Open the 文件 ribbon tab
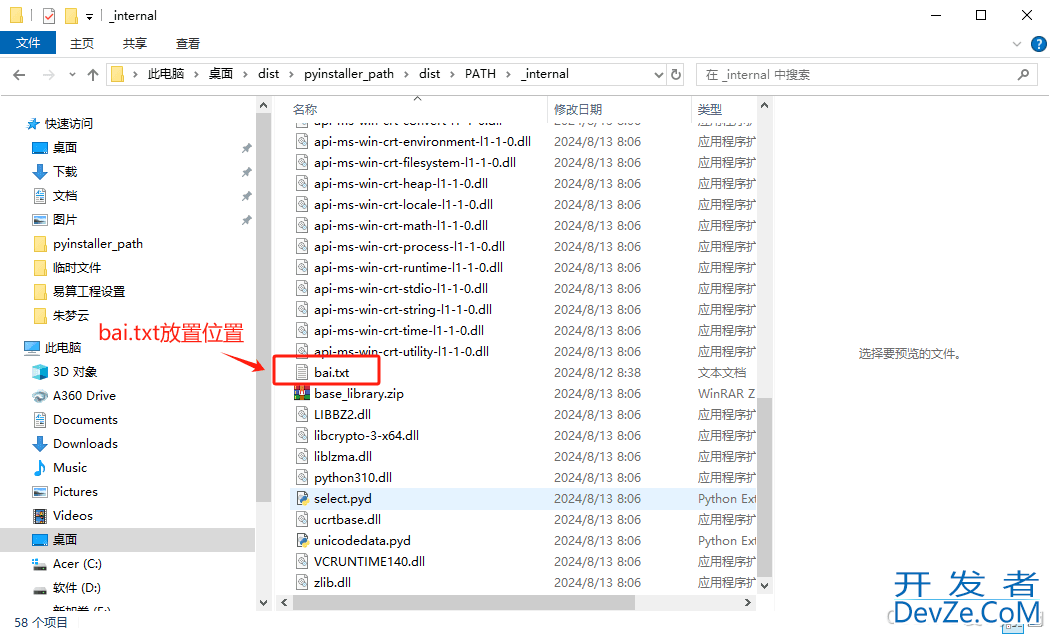Viewport: 1050px width, 634px height. tap(27, 43)
